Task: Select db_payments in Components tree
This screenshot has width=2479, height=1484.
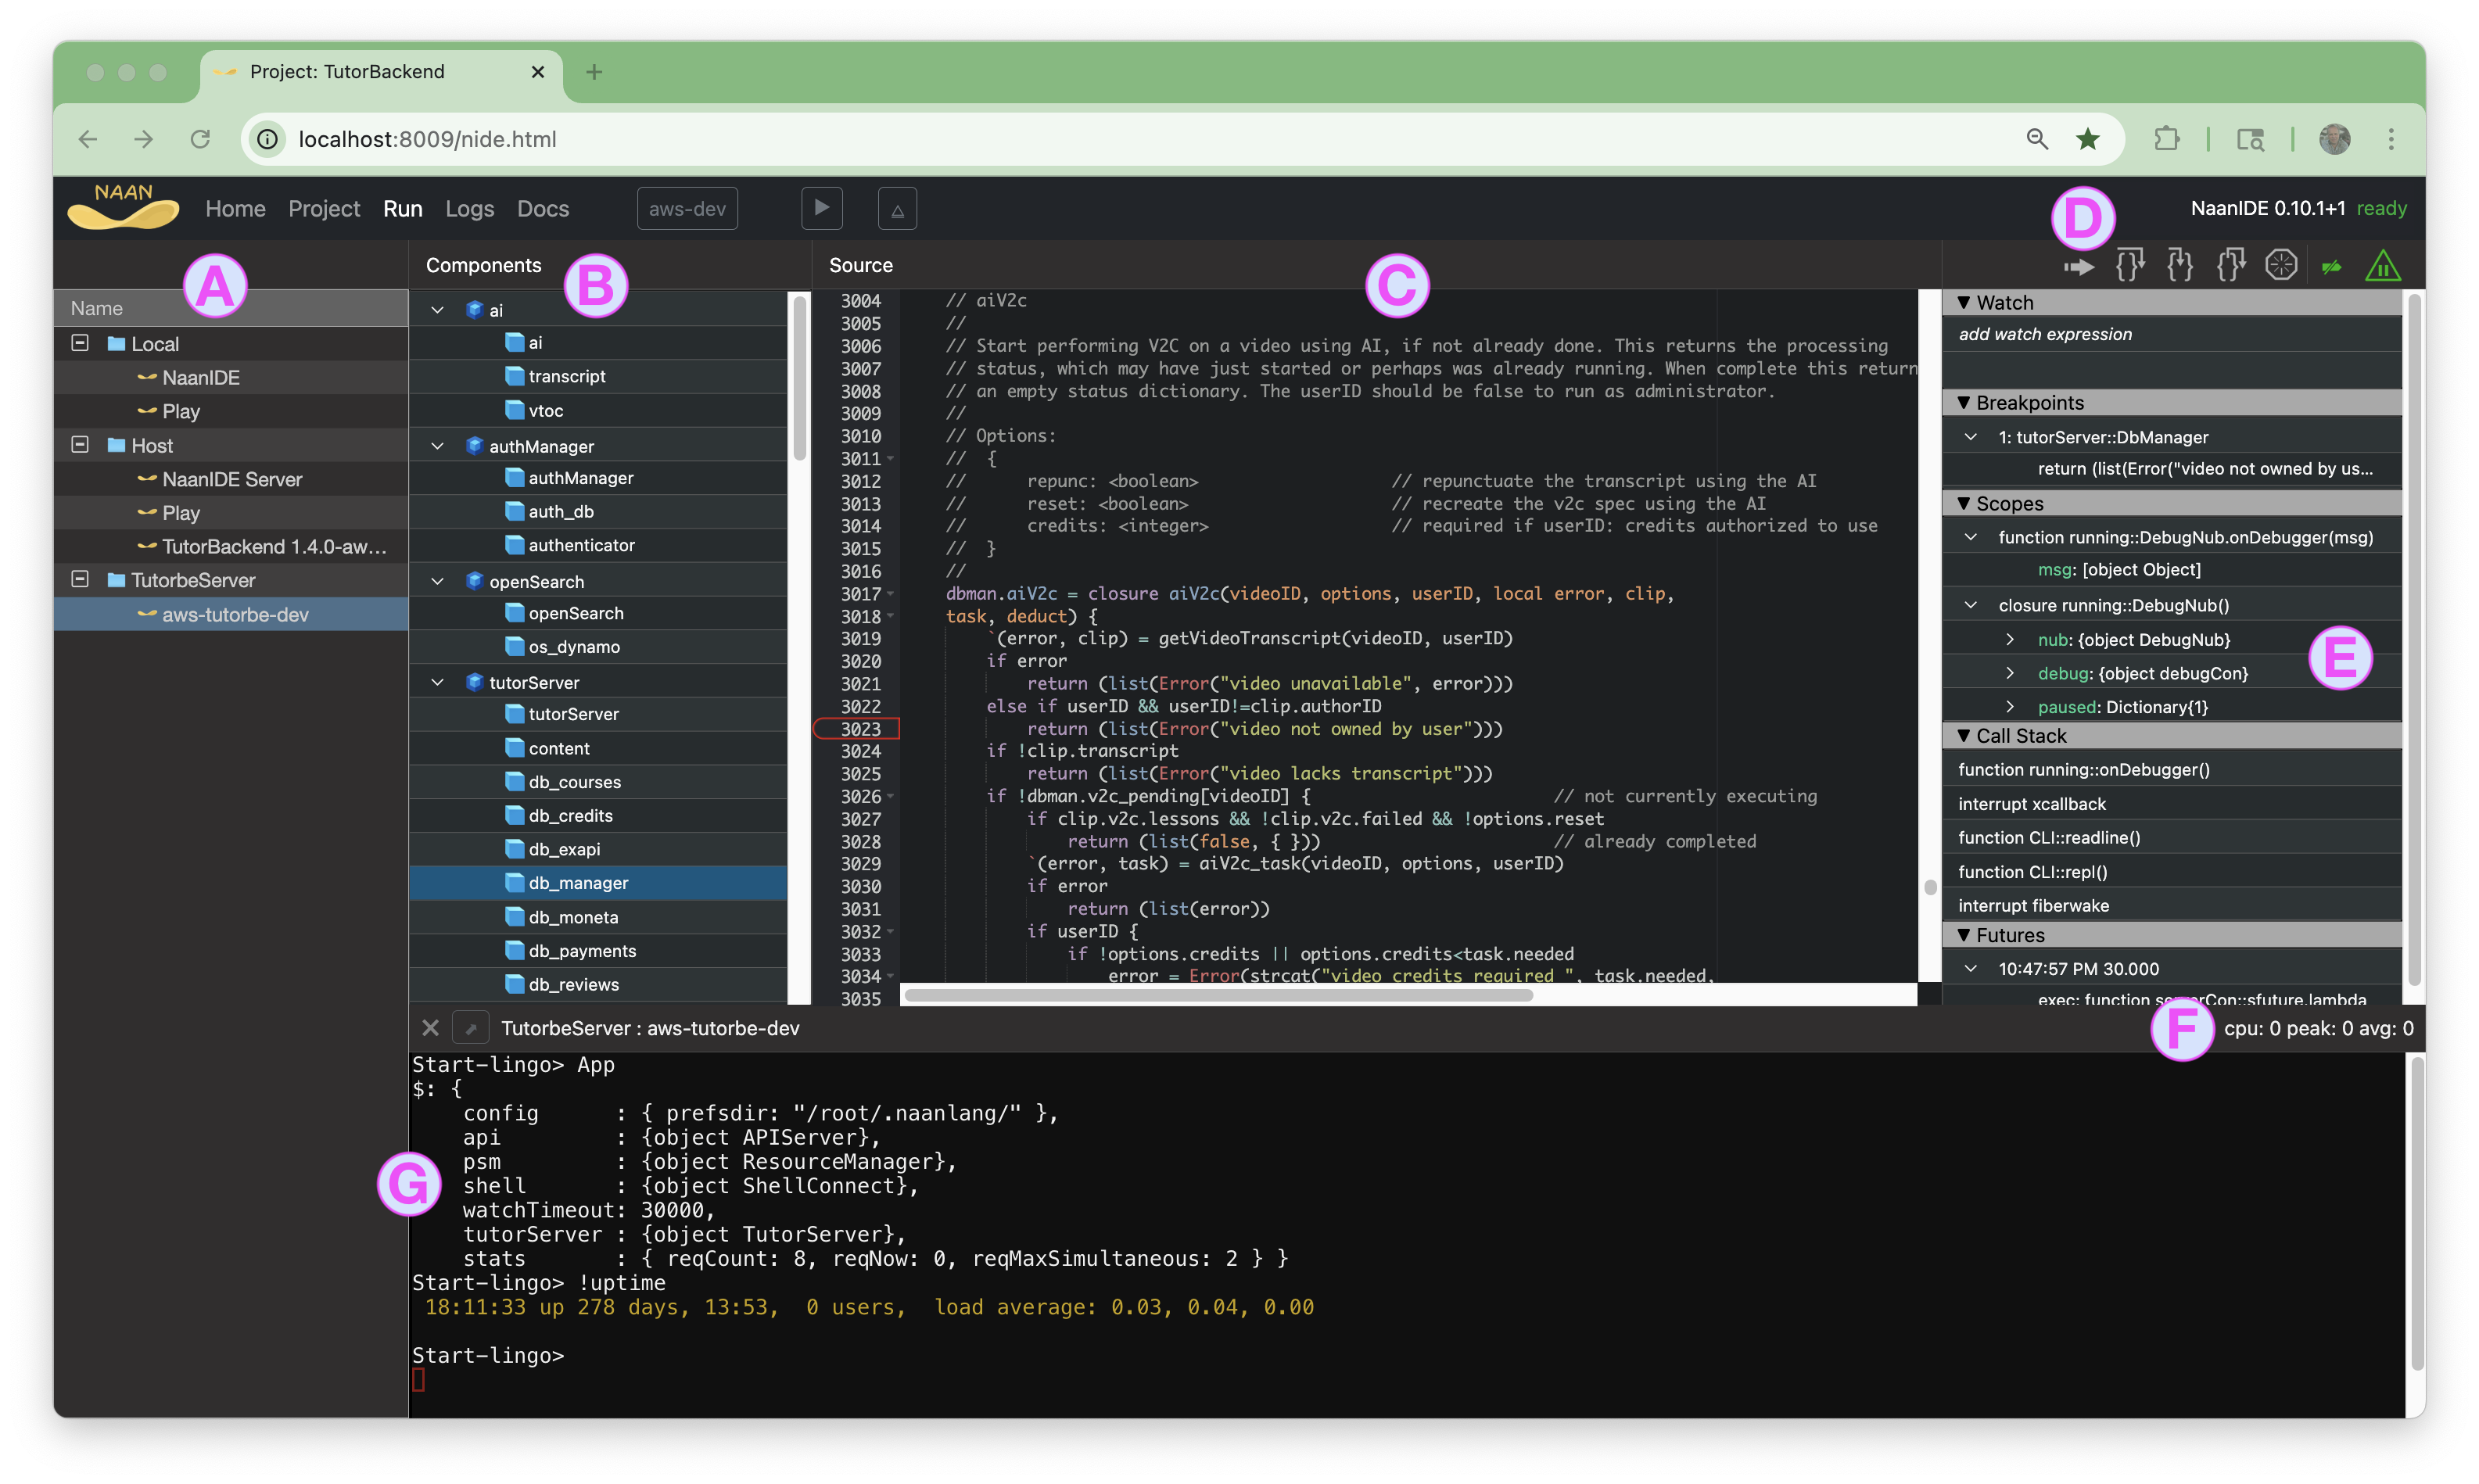Action: (582, 951)
